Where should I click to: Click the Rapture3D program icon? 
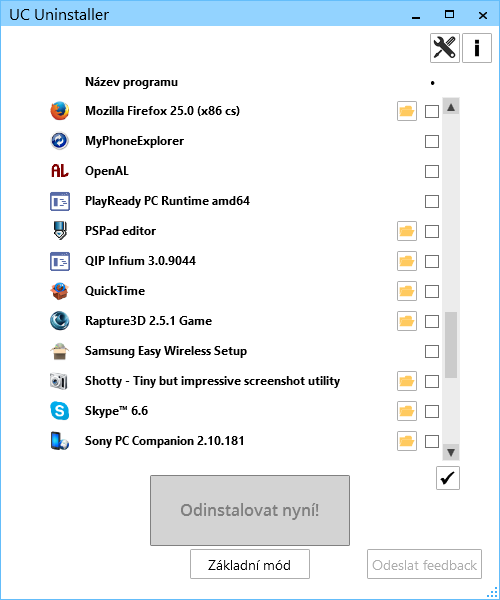click(x=60, y=321)
